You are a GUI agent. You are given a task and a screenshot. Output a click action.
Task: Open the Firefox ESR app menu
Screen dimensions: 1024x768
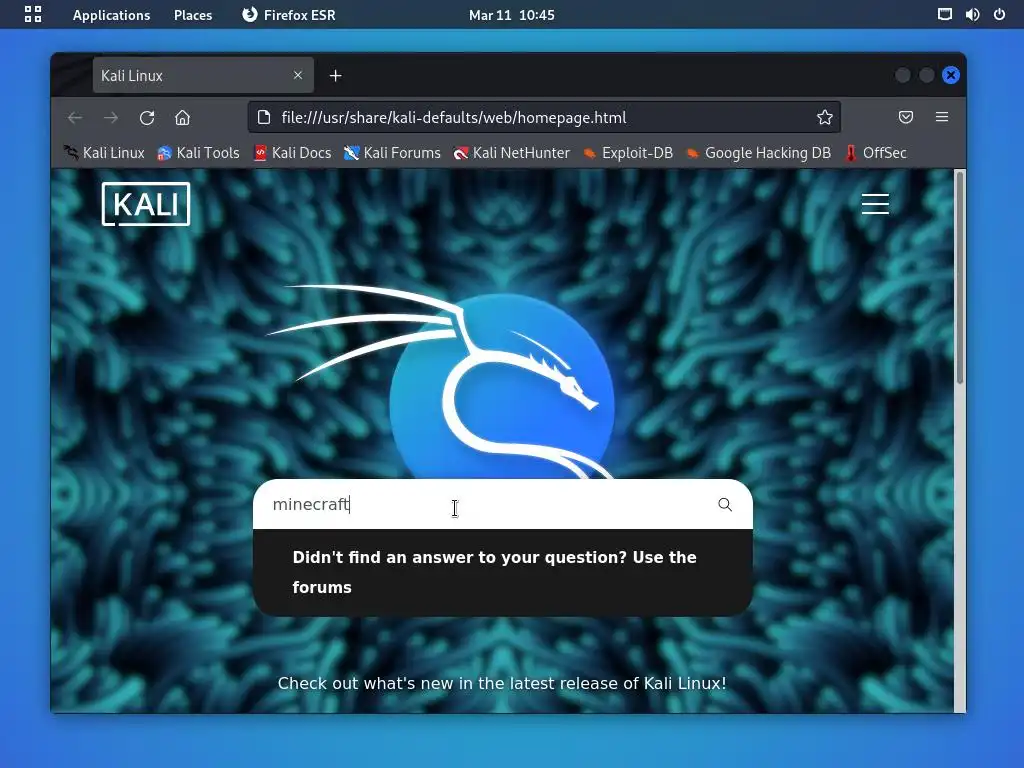point(289,15)
